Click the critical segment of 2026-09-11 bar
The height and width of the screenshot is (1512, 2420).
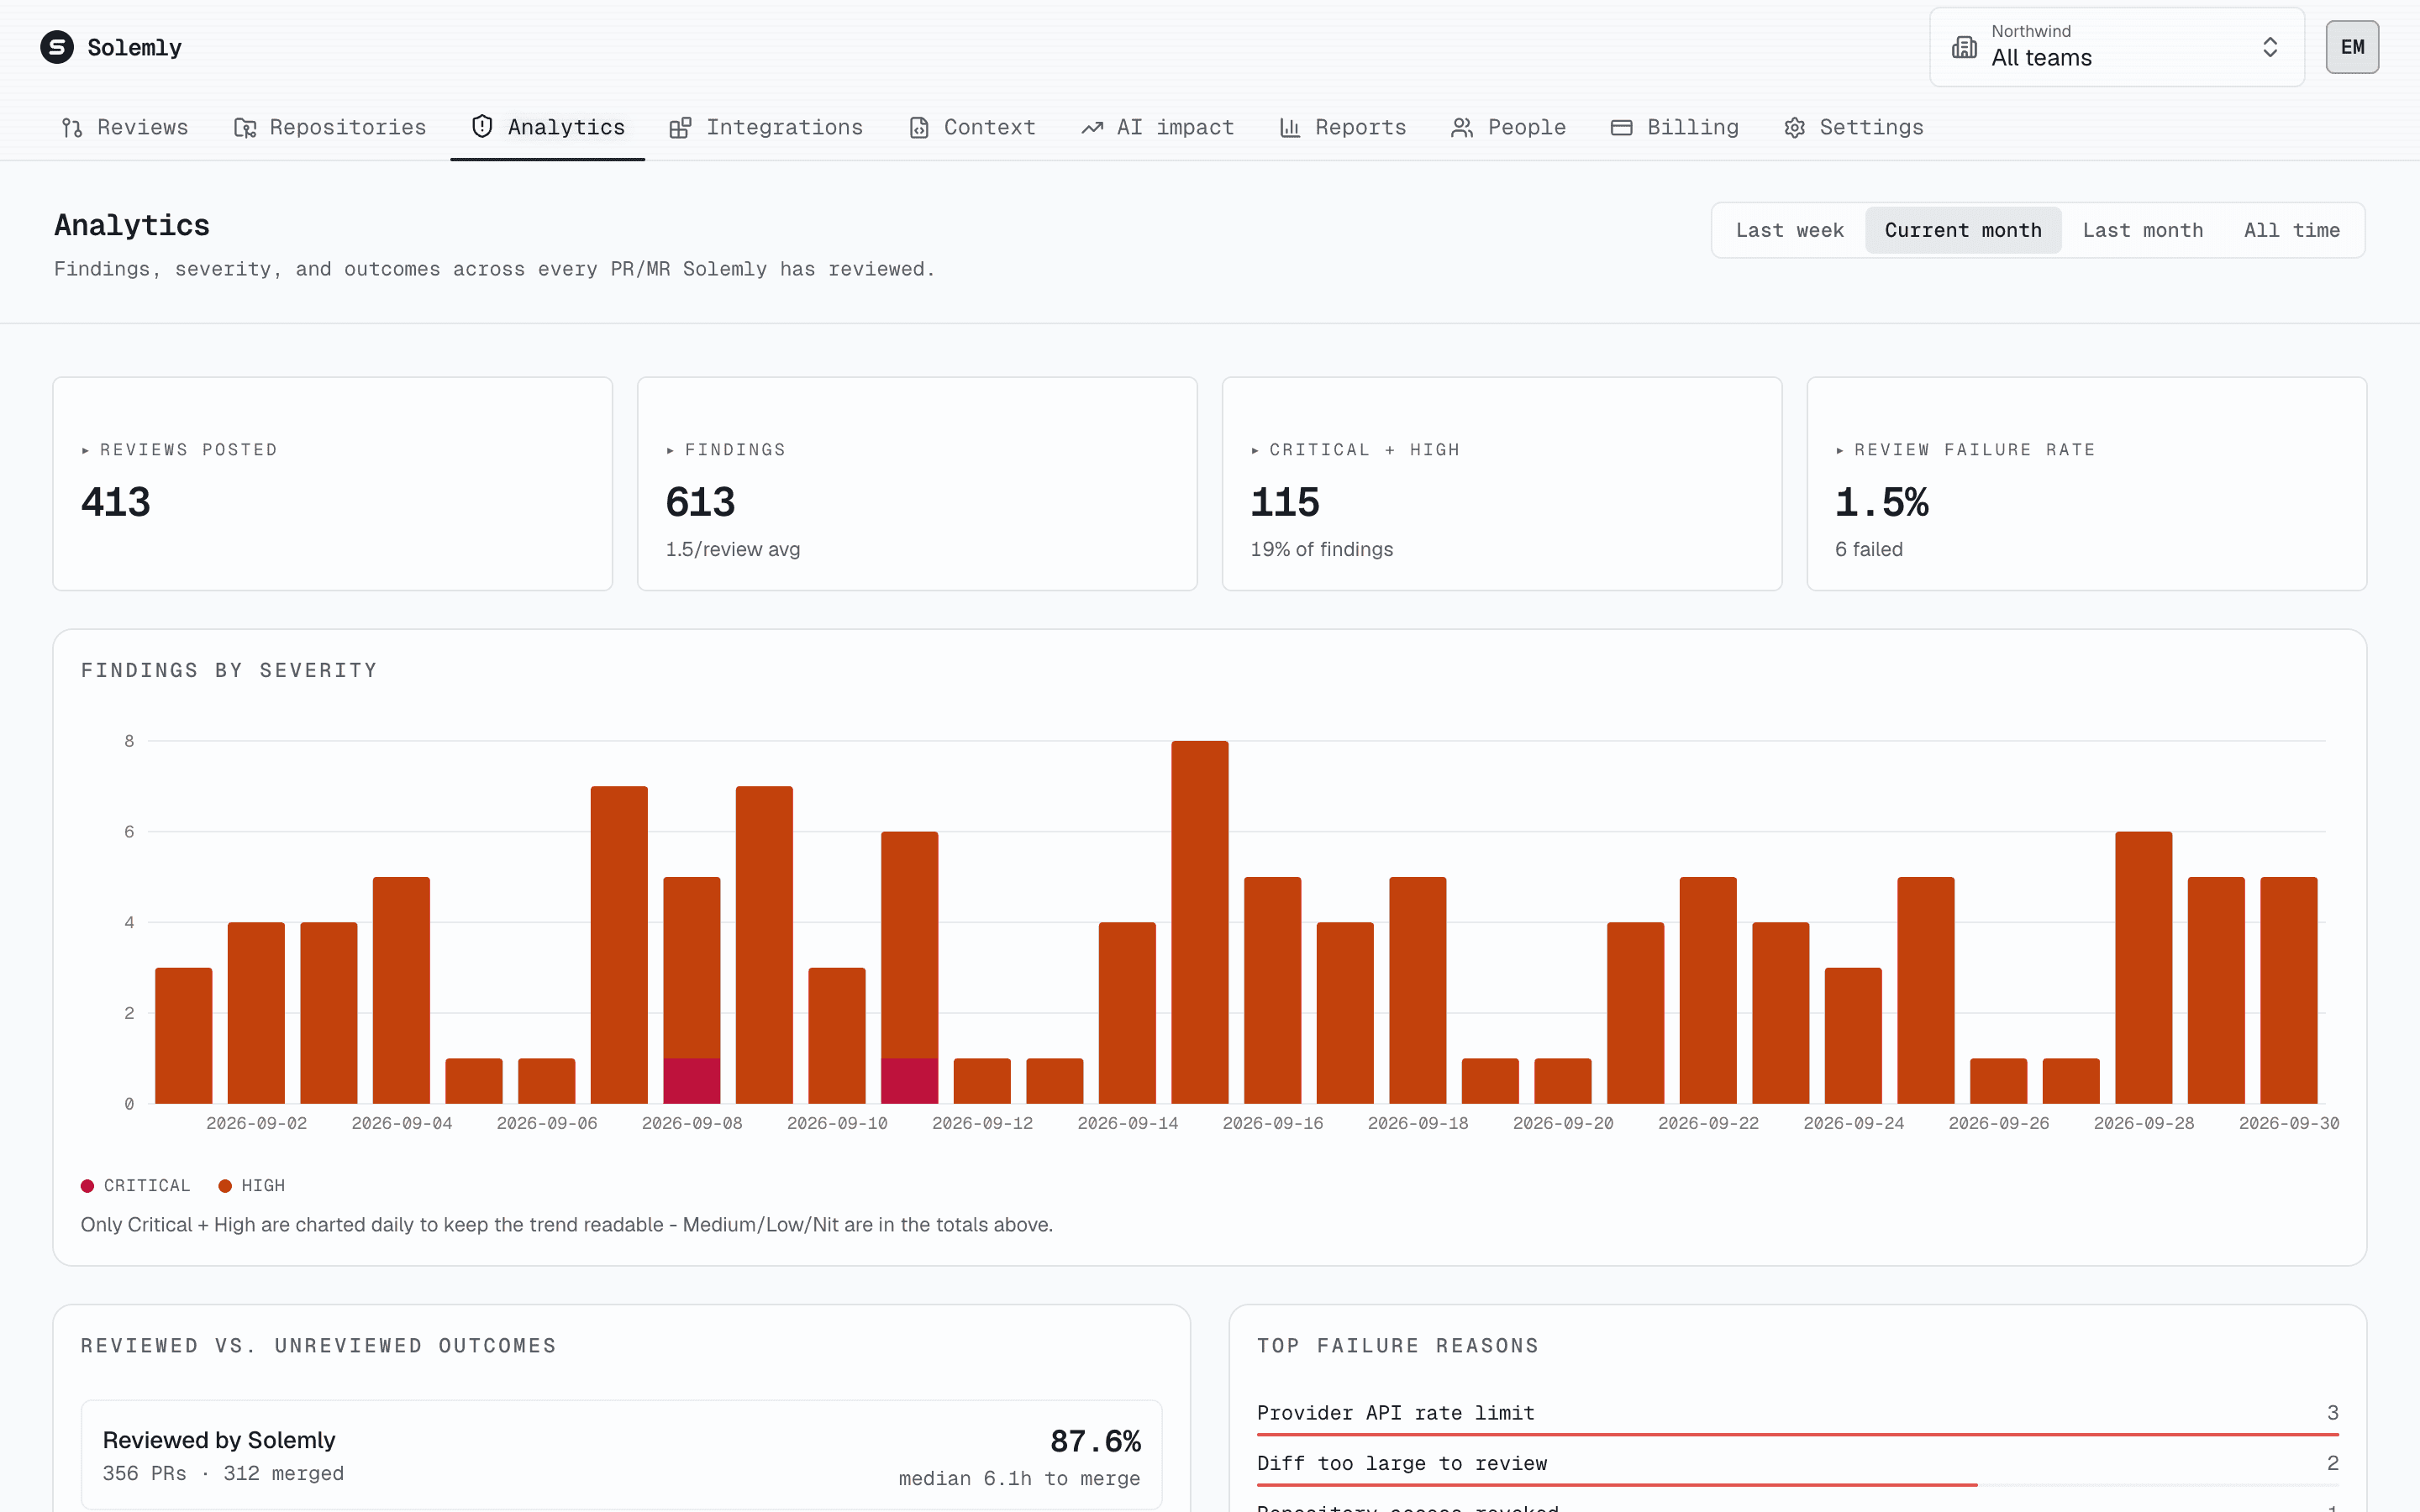click(910, 1081)
